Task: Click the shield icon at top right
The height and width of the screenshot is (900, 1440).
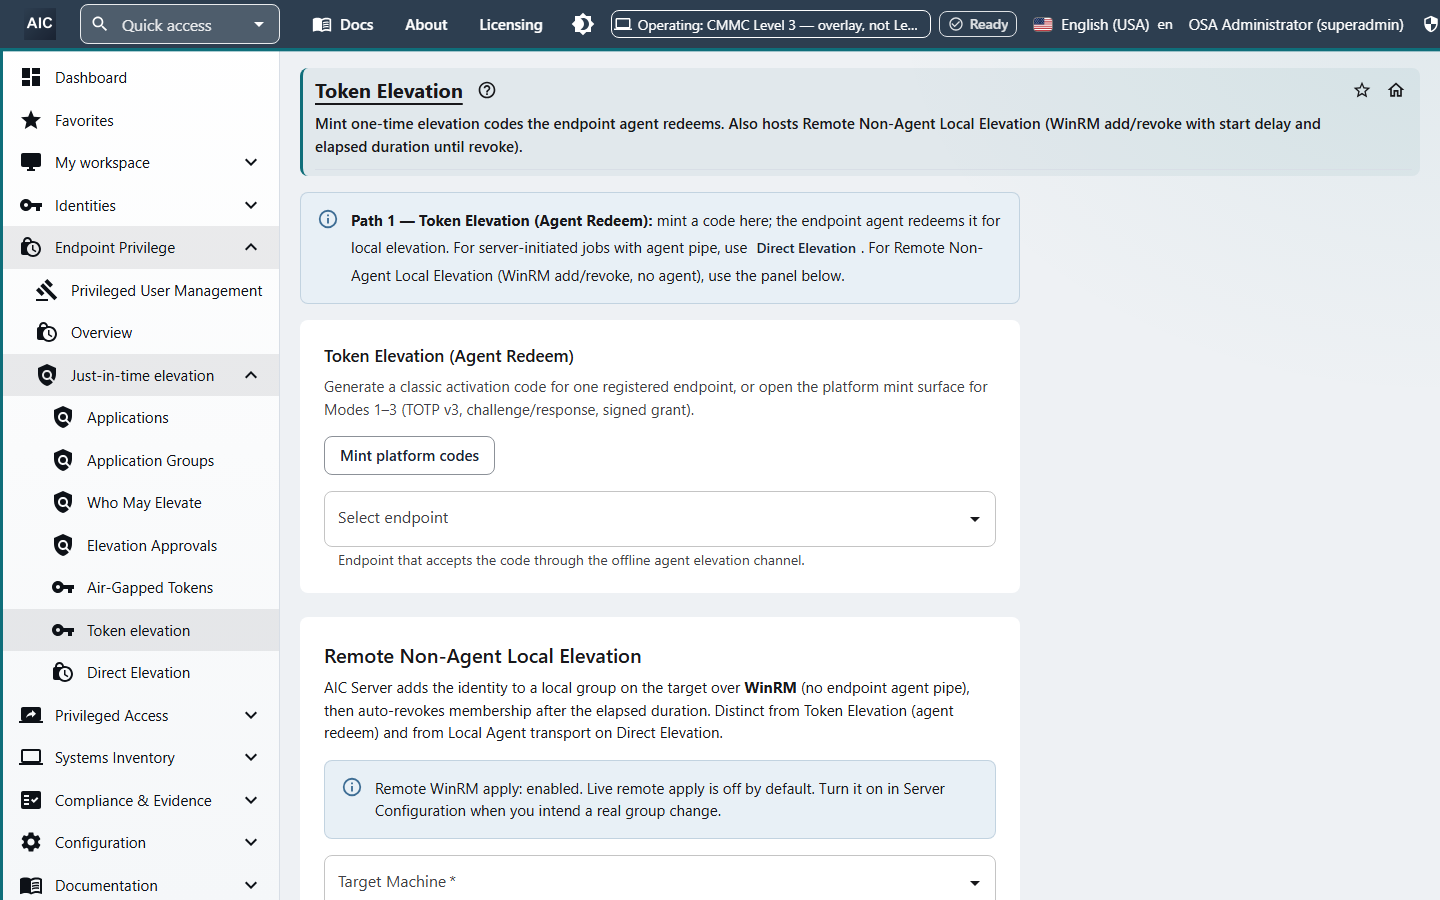Action: coord(1430,24)
